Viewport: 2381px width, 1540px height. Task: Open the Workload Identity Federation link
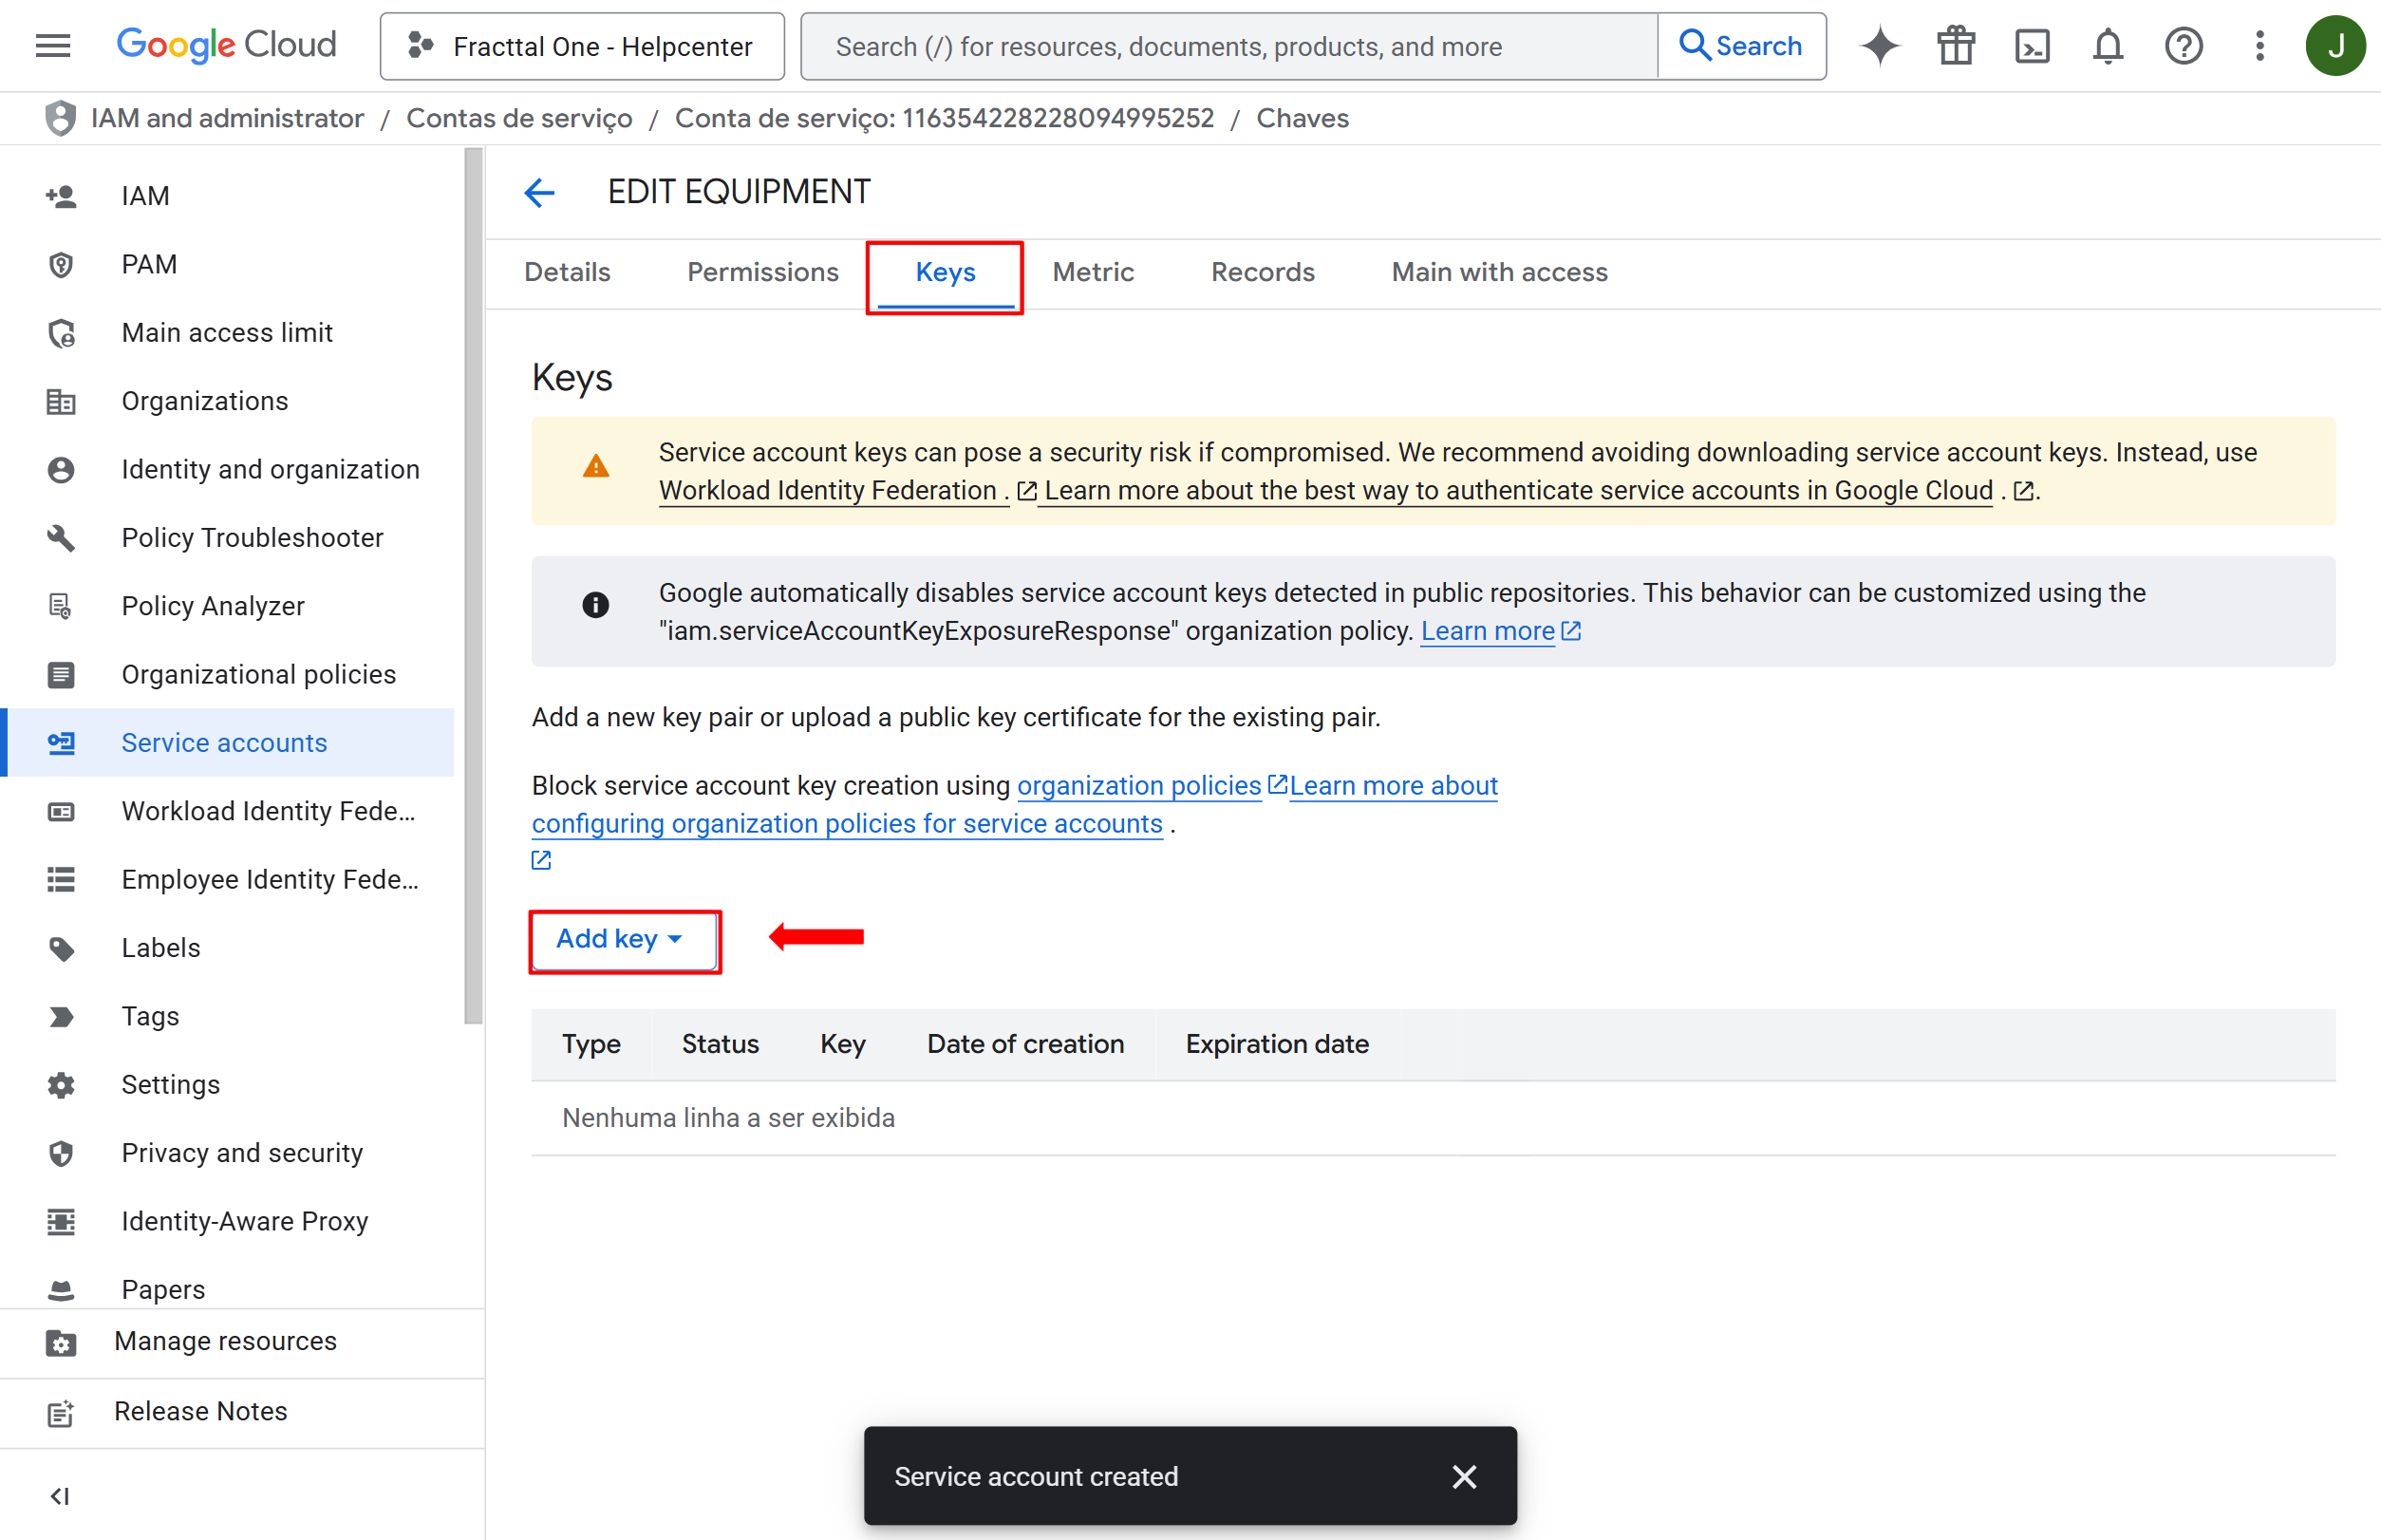[828, 491]
